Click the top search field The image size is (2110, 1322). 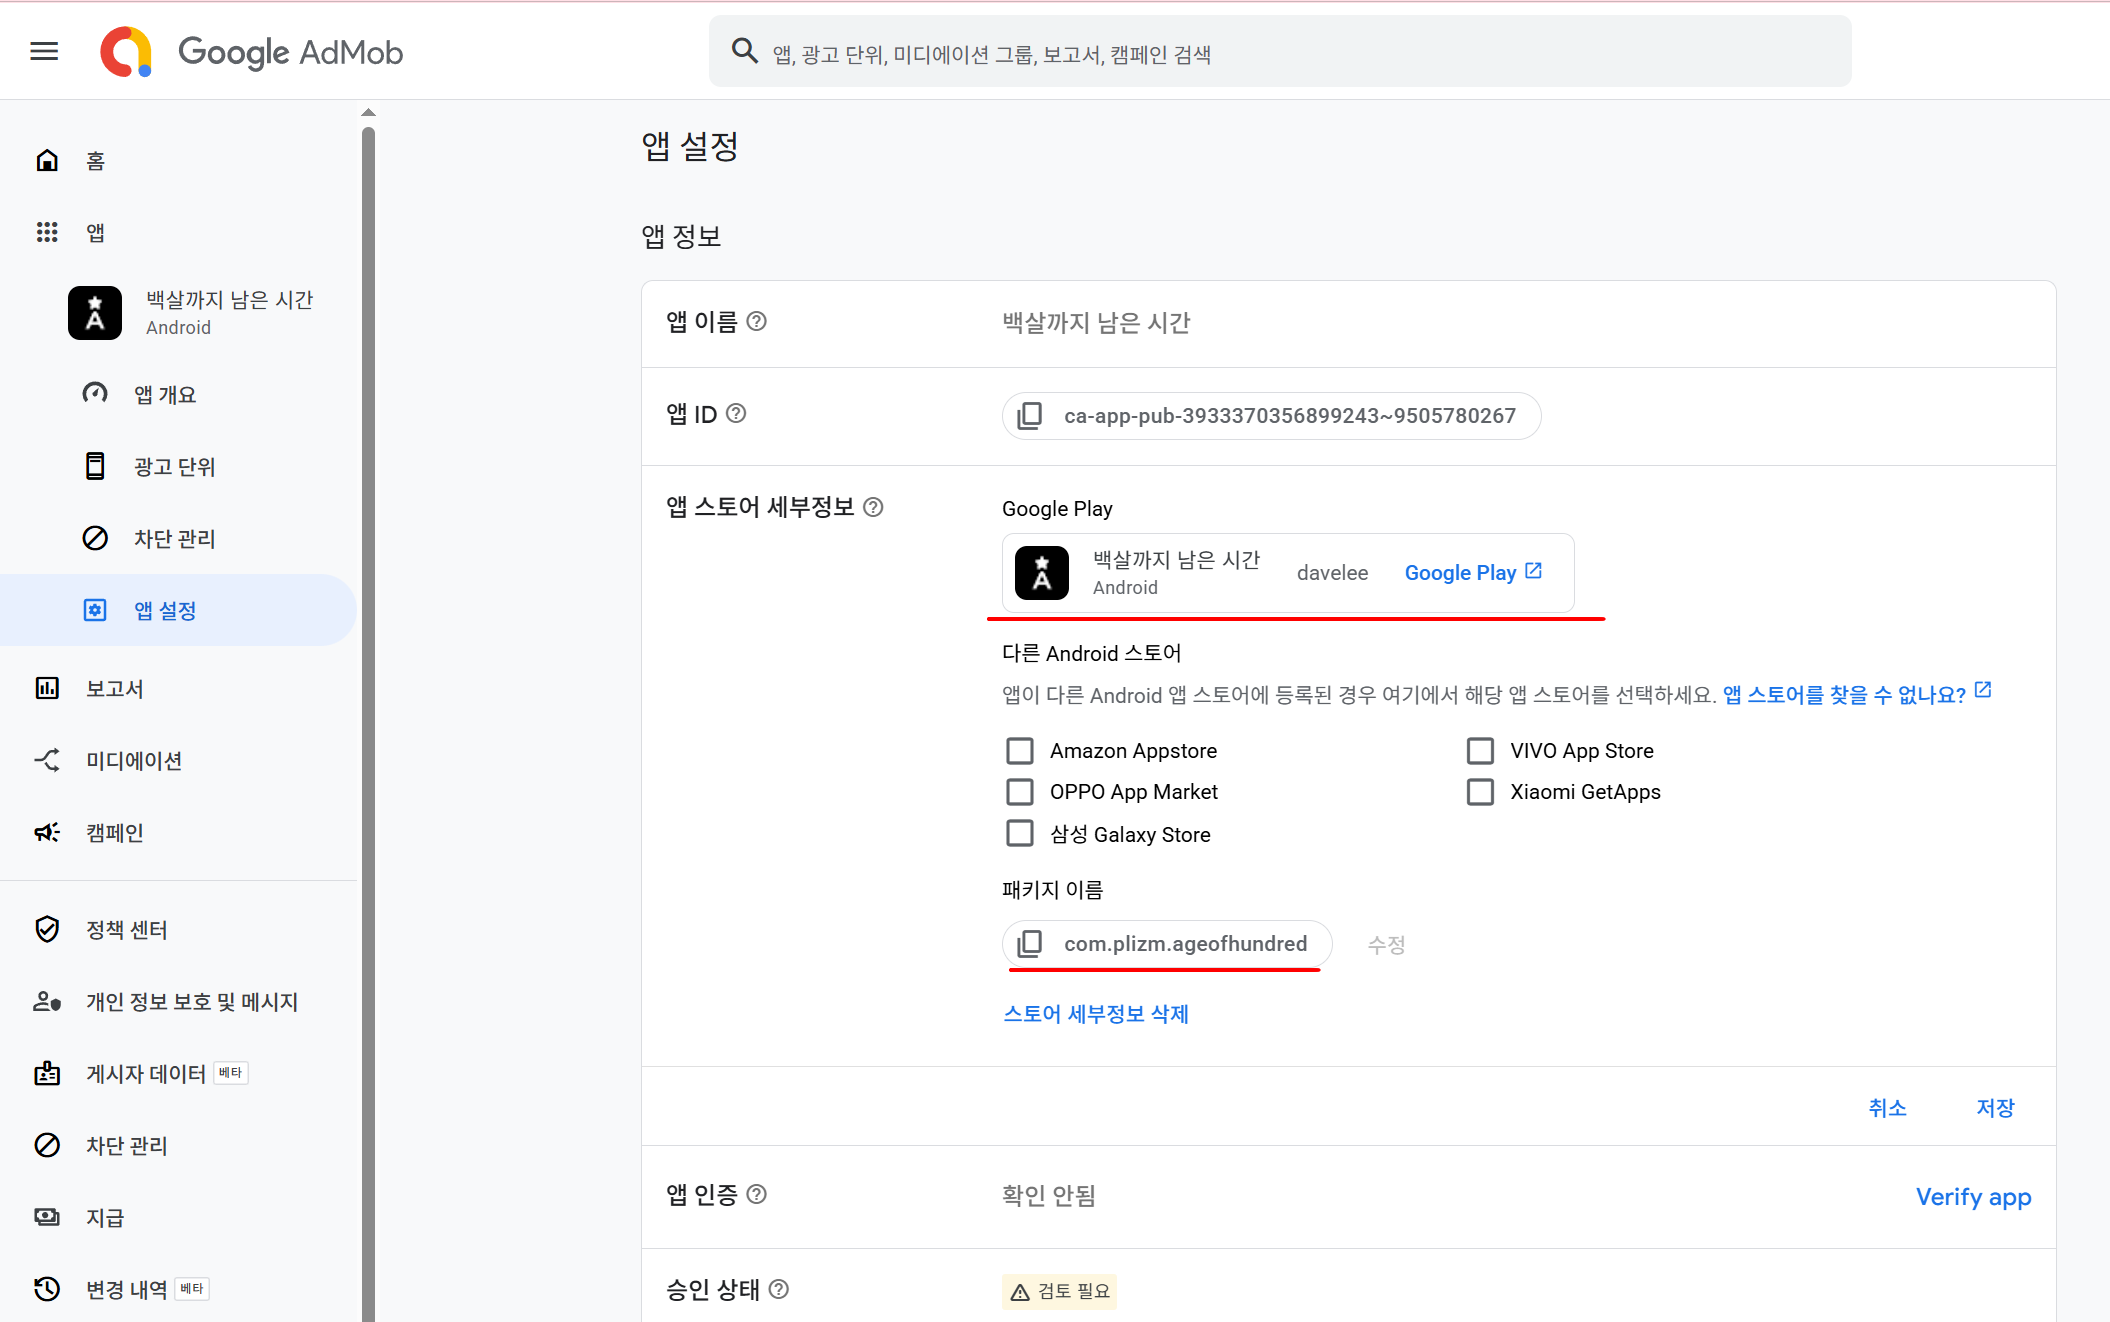1280,52
